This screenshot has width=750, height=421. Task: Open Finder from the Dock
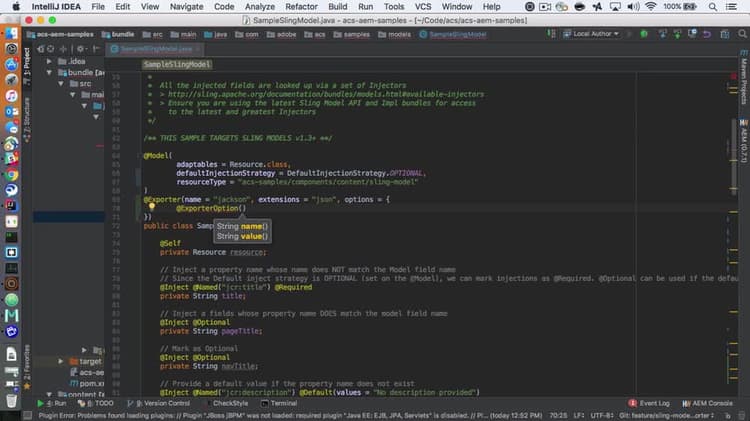click(x=11, y=33)
